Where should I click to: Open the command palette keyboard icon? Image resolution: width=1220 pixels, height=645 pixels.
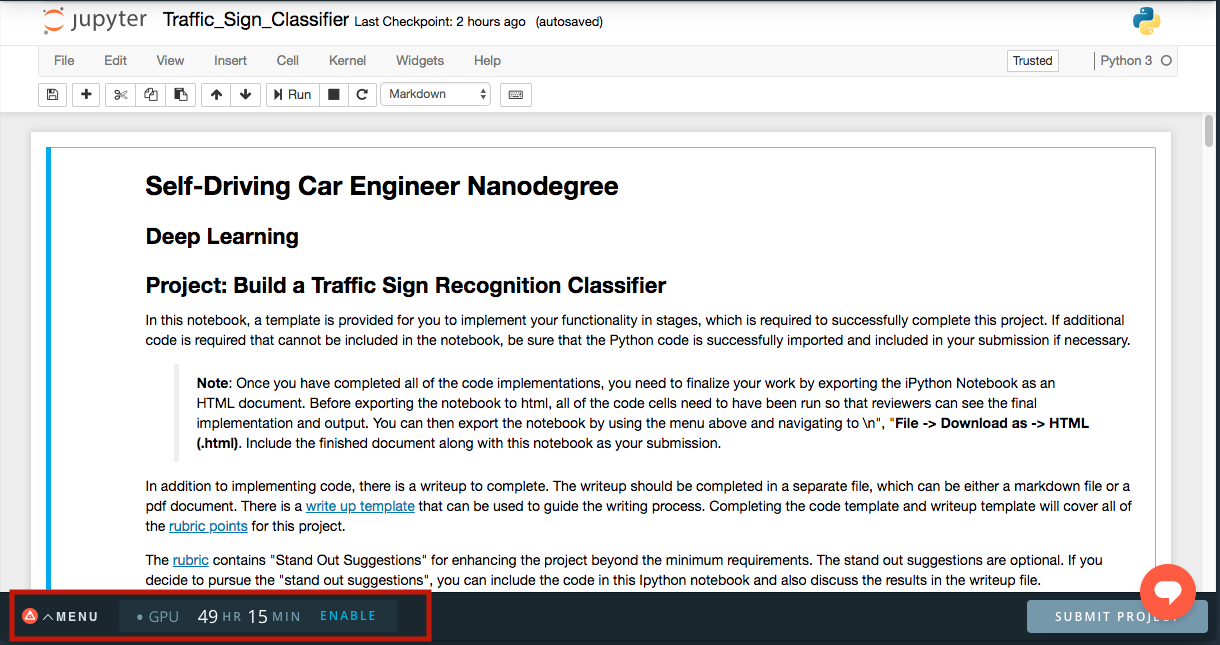pos(516,94)
